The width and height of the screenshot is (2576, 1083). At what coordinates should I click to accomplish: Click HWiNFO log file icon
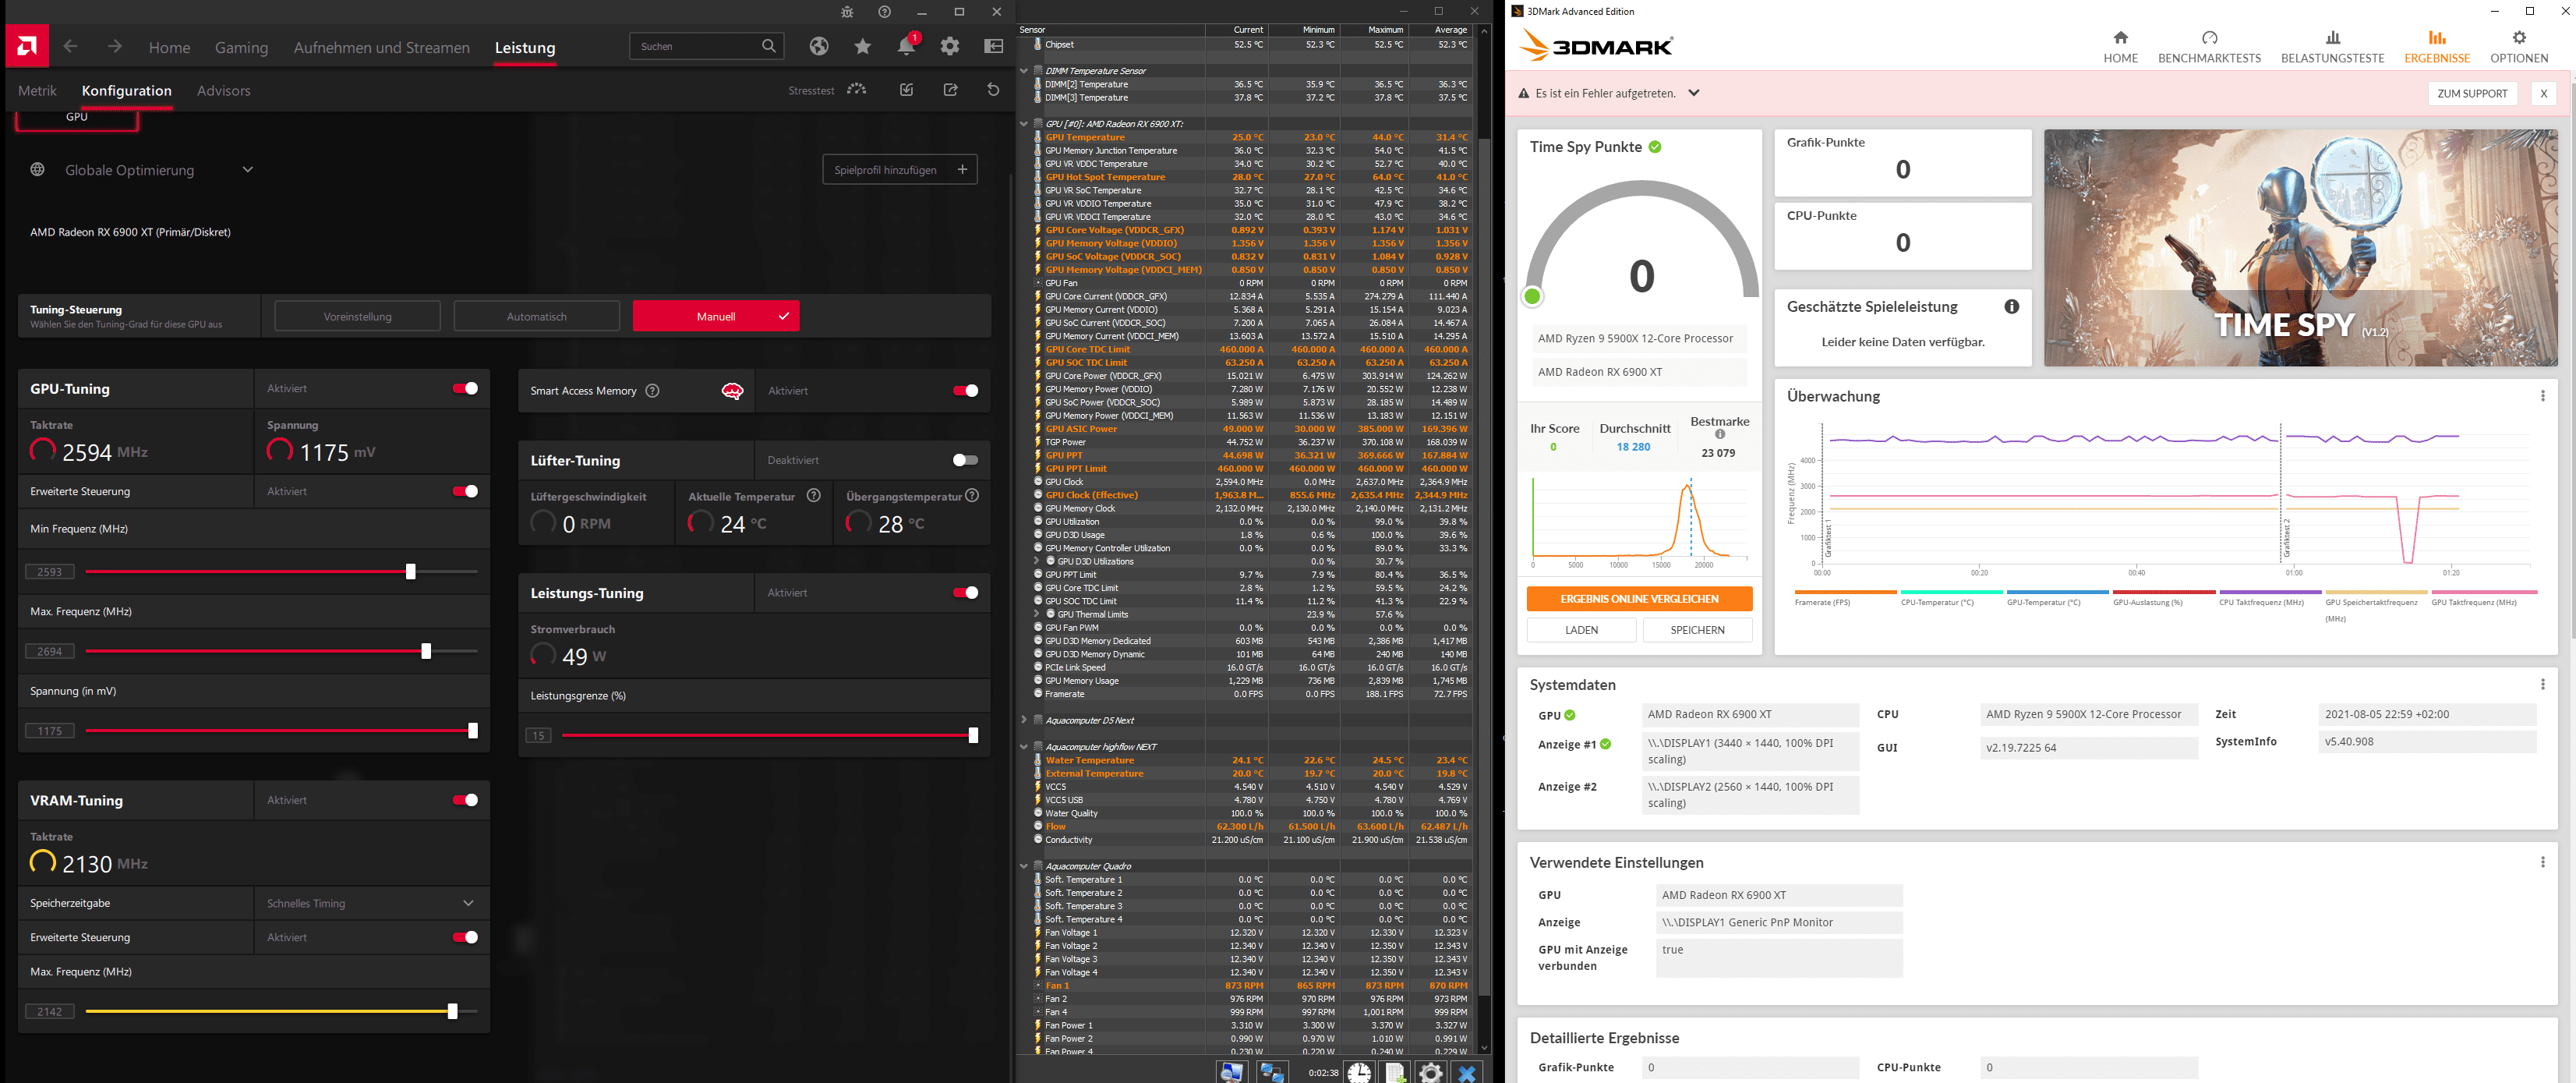(x=1395, y=1072)
